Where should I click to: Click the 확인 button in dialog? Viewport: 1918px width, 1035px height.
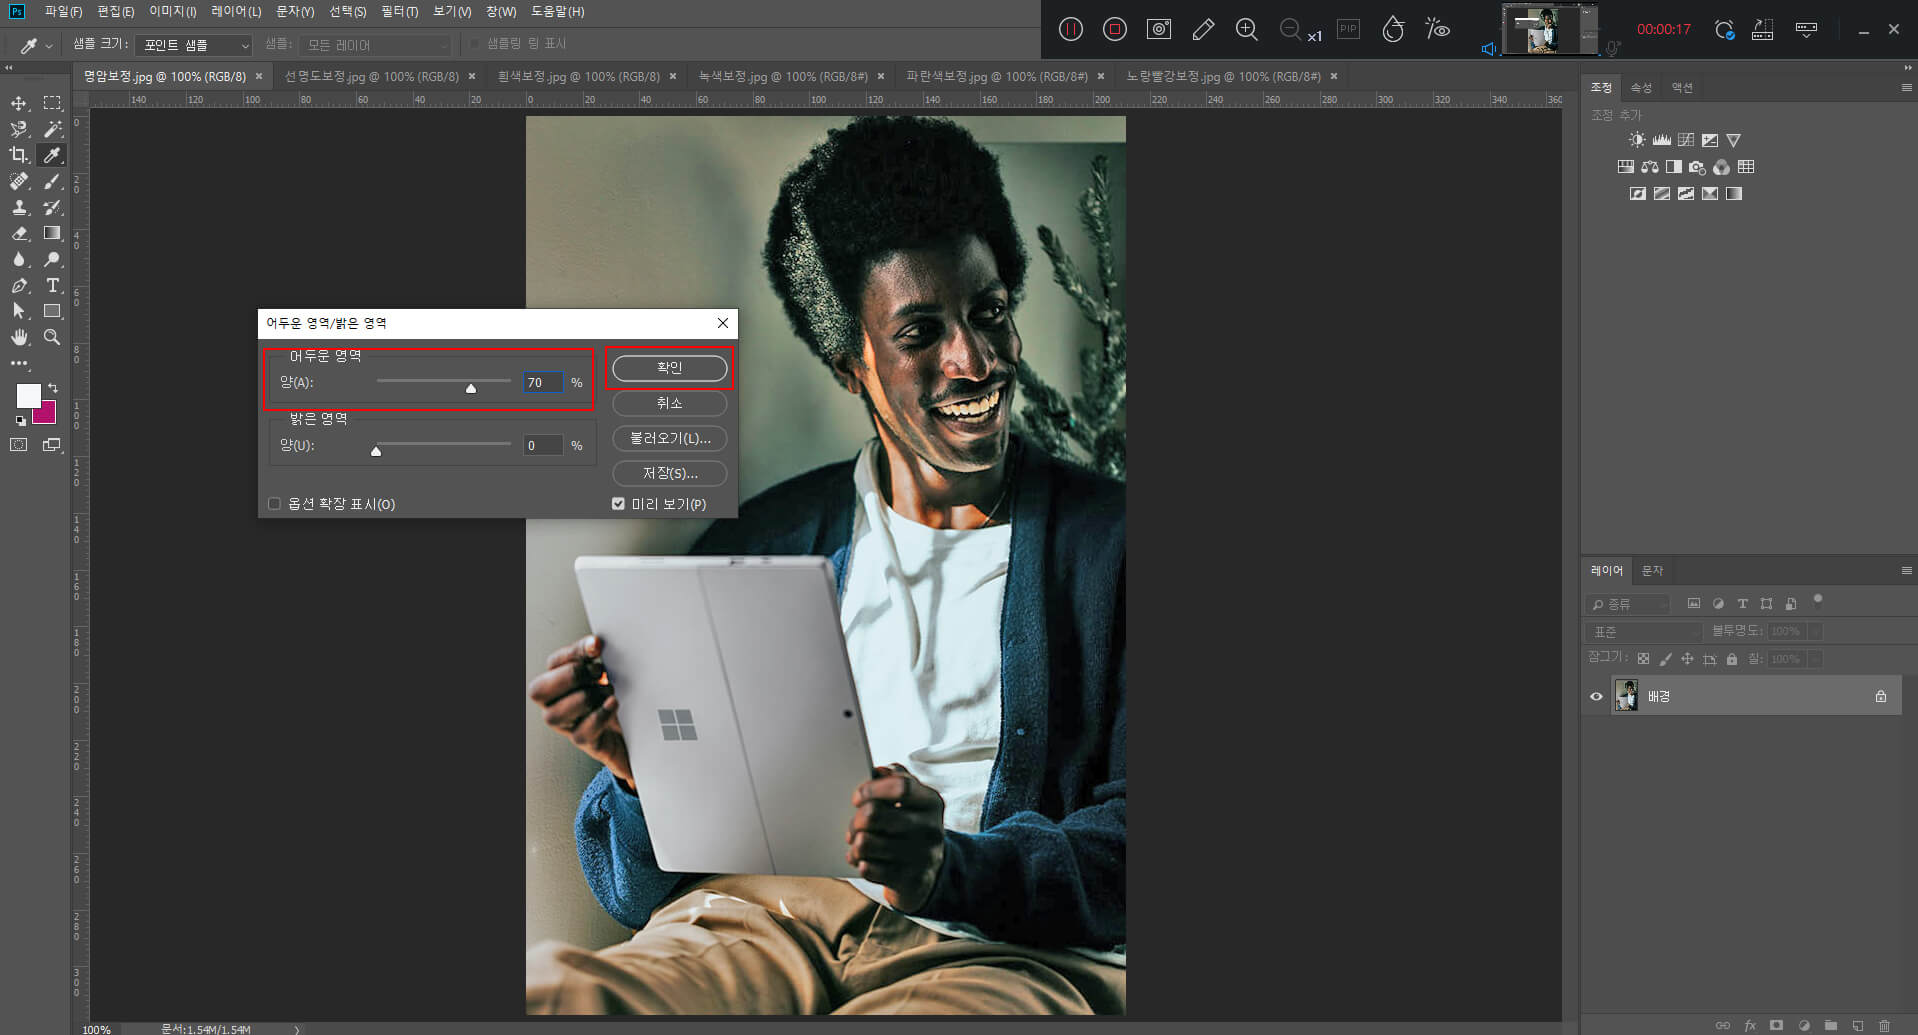(669, 368)
